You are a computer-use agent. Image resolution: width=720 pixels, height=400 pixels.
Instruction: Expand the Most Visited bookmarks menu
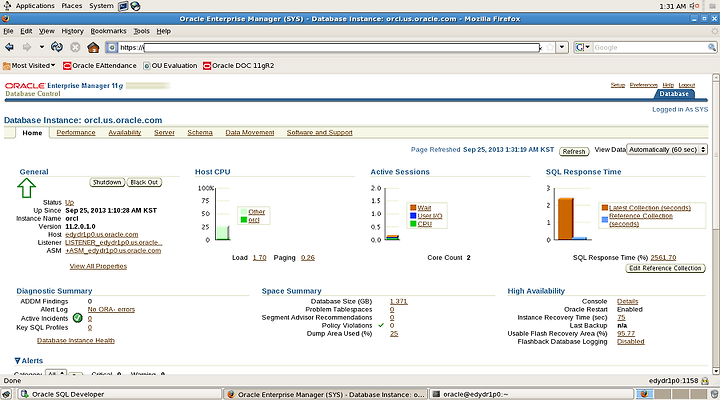pos(29,66)
